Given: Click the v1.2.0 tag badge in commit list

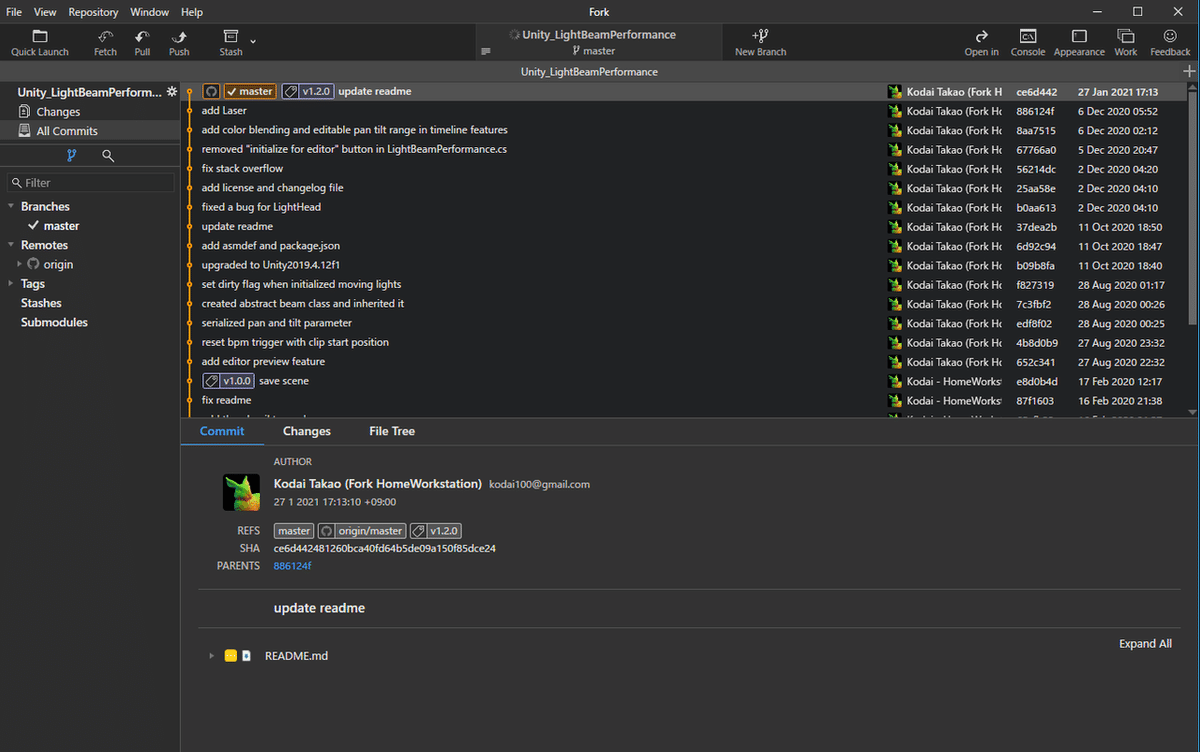Looking at the screenshot, I should pyautogui.click(x=307, y=91).
